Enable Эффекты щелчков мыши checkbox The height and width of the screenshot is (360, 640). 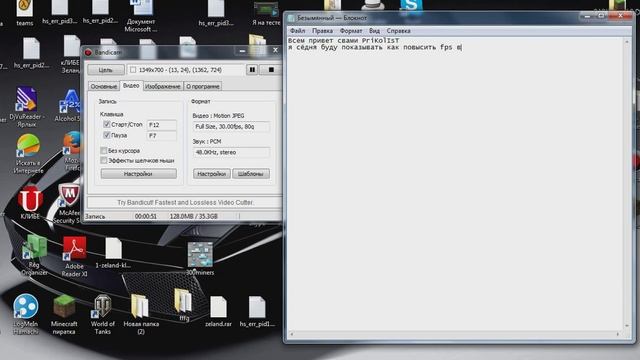[x=104, y=160]
